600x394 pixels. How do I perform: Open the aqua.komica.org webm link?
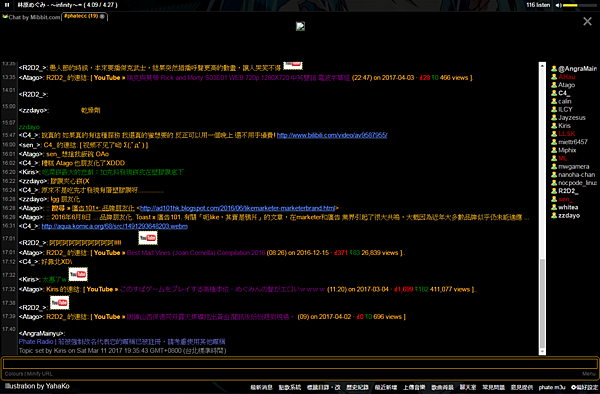114,226
